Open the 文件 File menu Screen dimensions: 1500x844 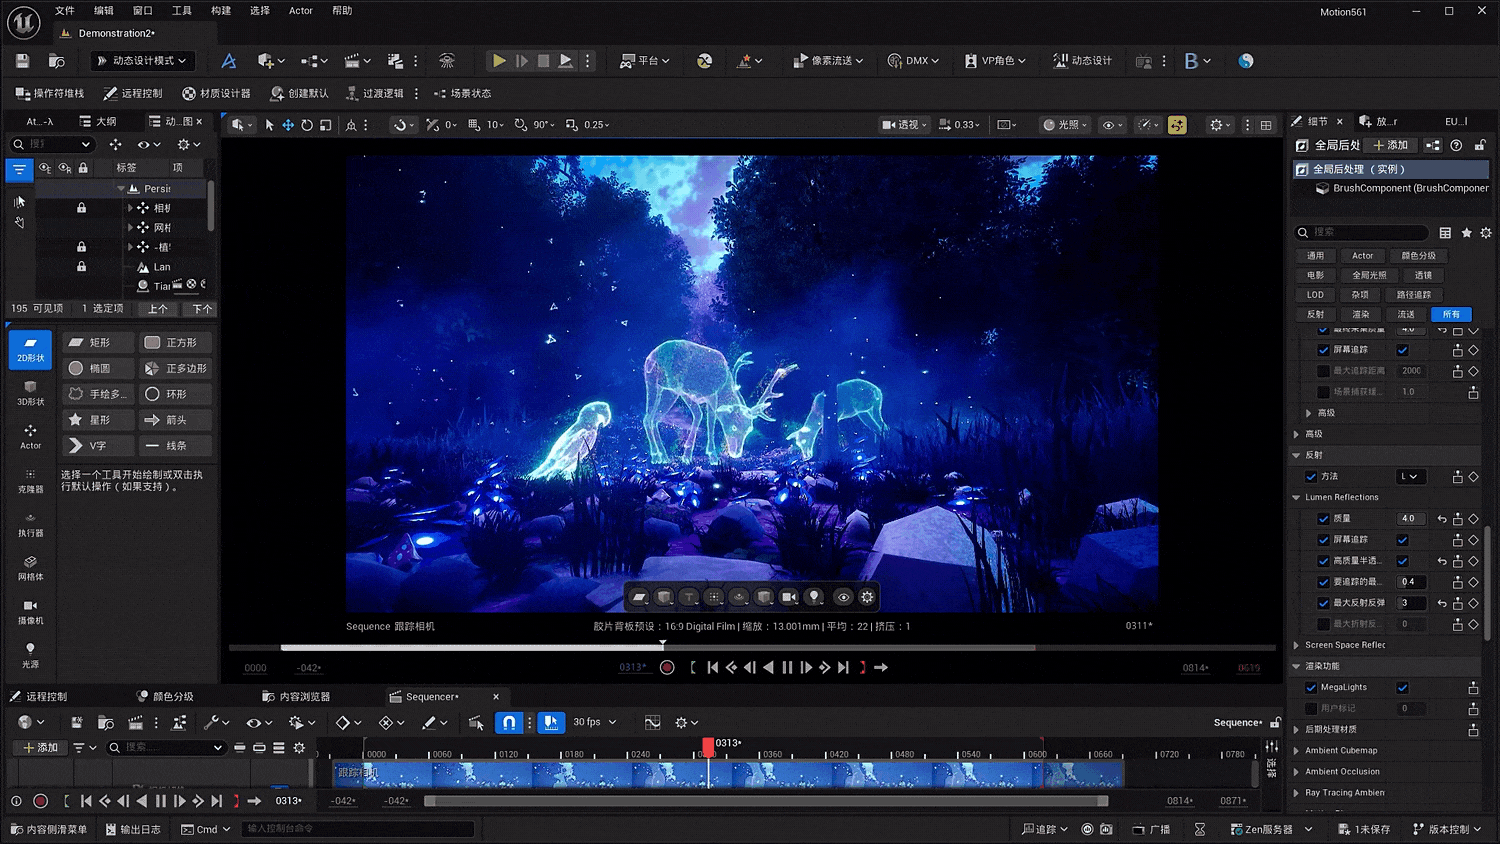[65, 10]
